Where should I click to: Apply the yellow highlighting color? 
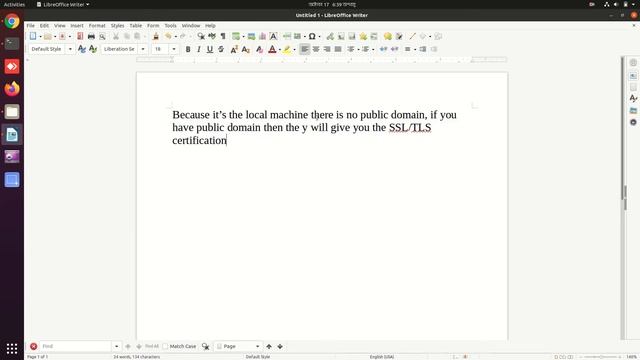[287, 49]
